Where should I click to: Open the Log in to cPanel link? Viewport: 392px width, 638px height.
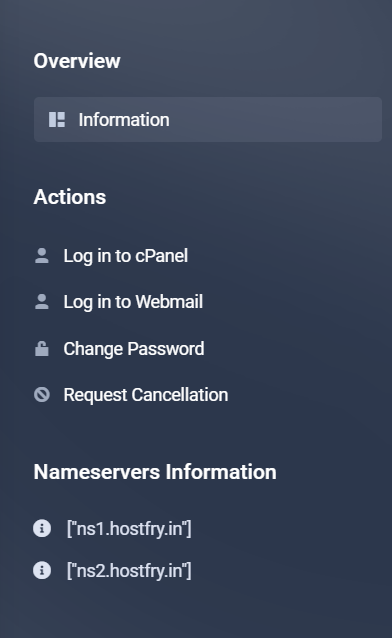click(126, 256)
